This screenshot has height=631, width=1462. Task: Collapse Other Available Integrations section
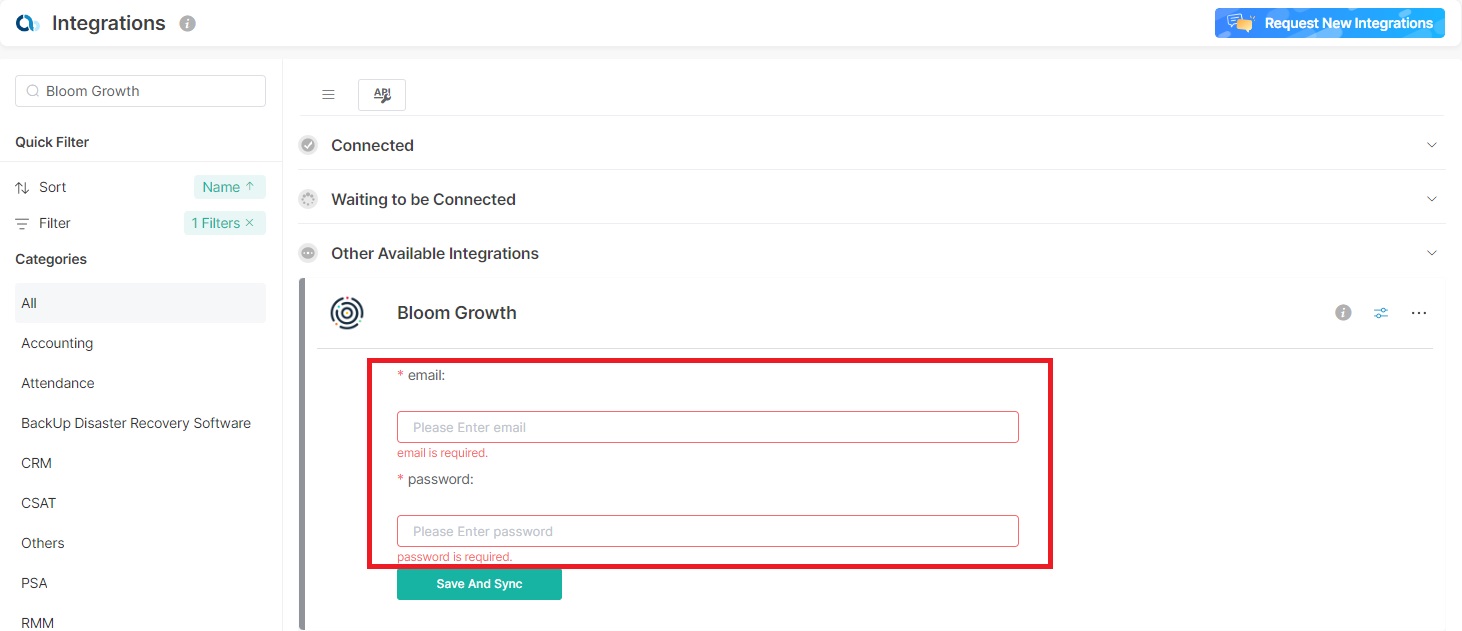[1431, 253]
